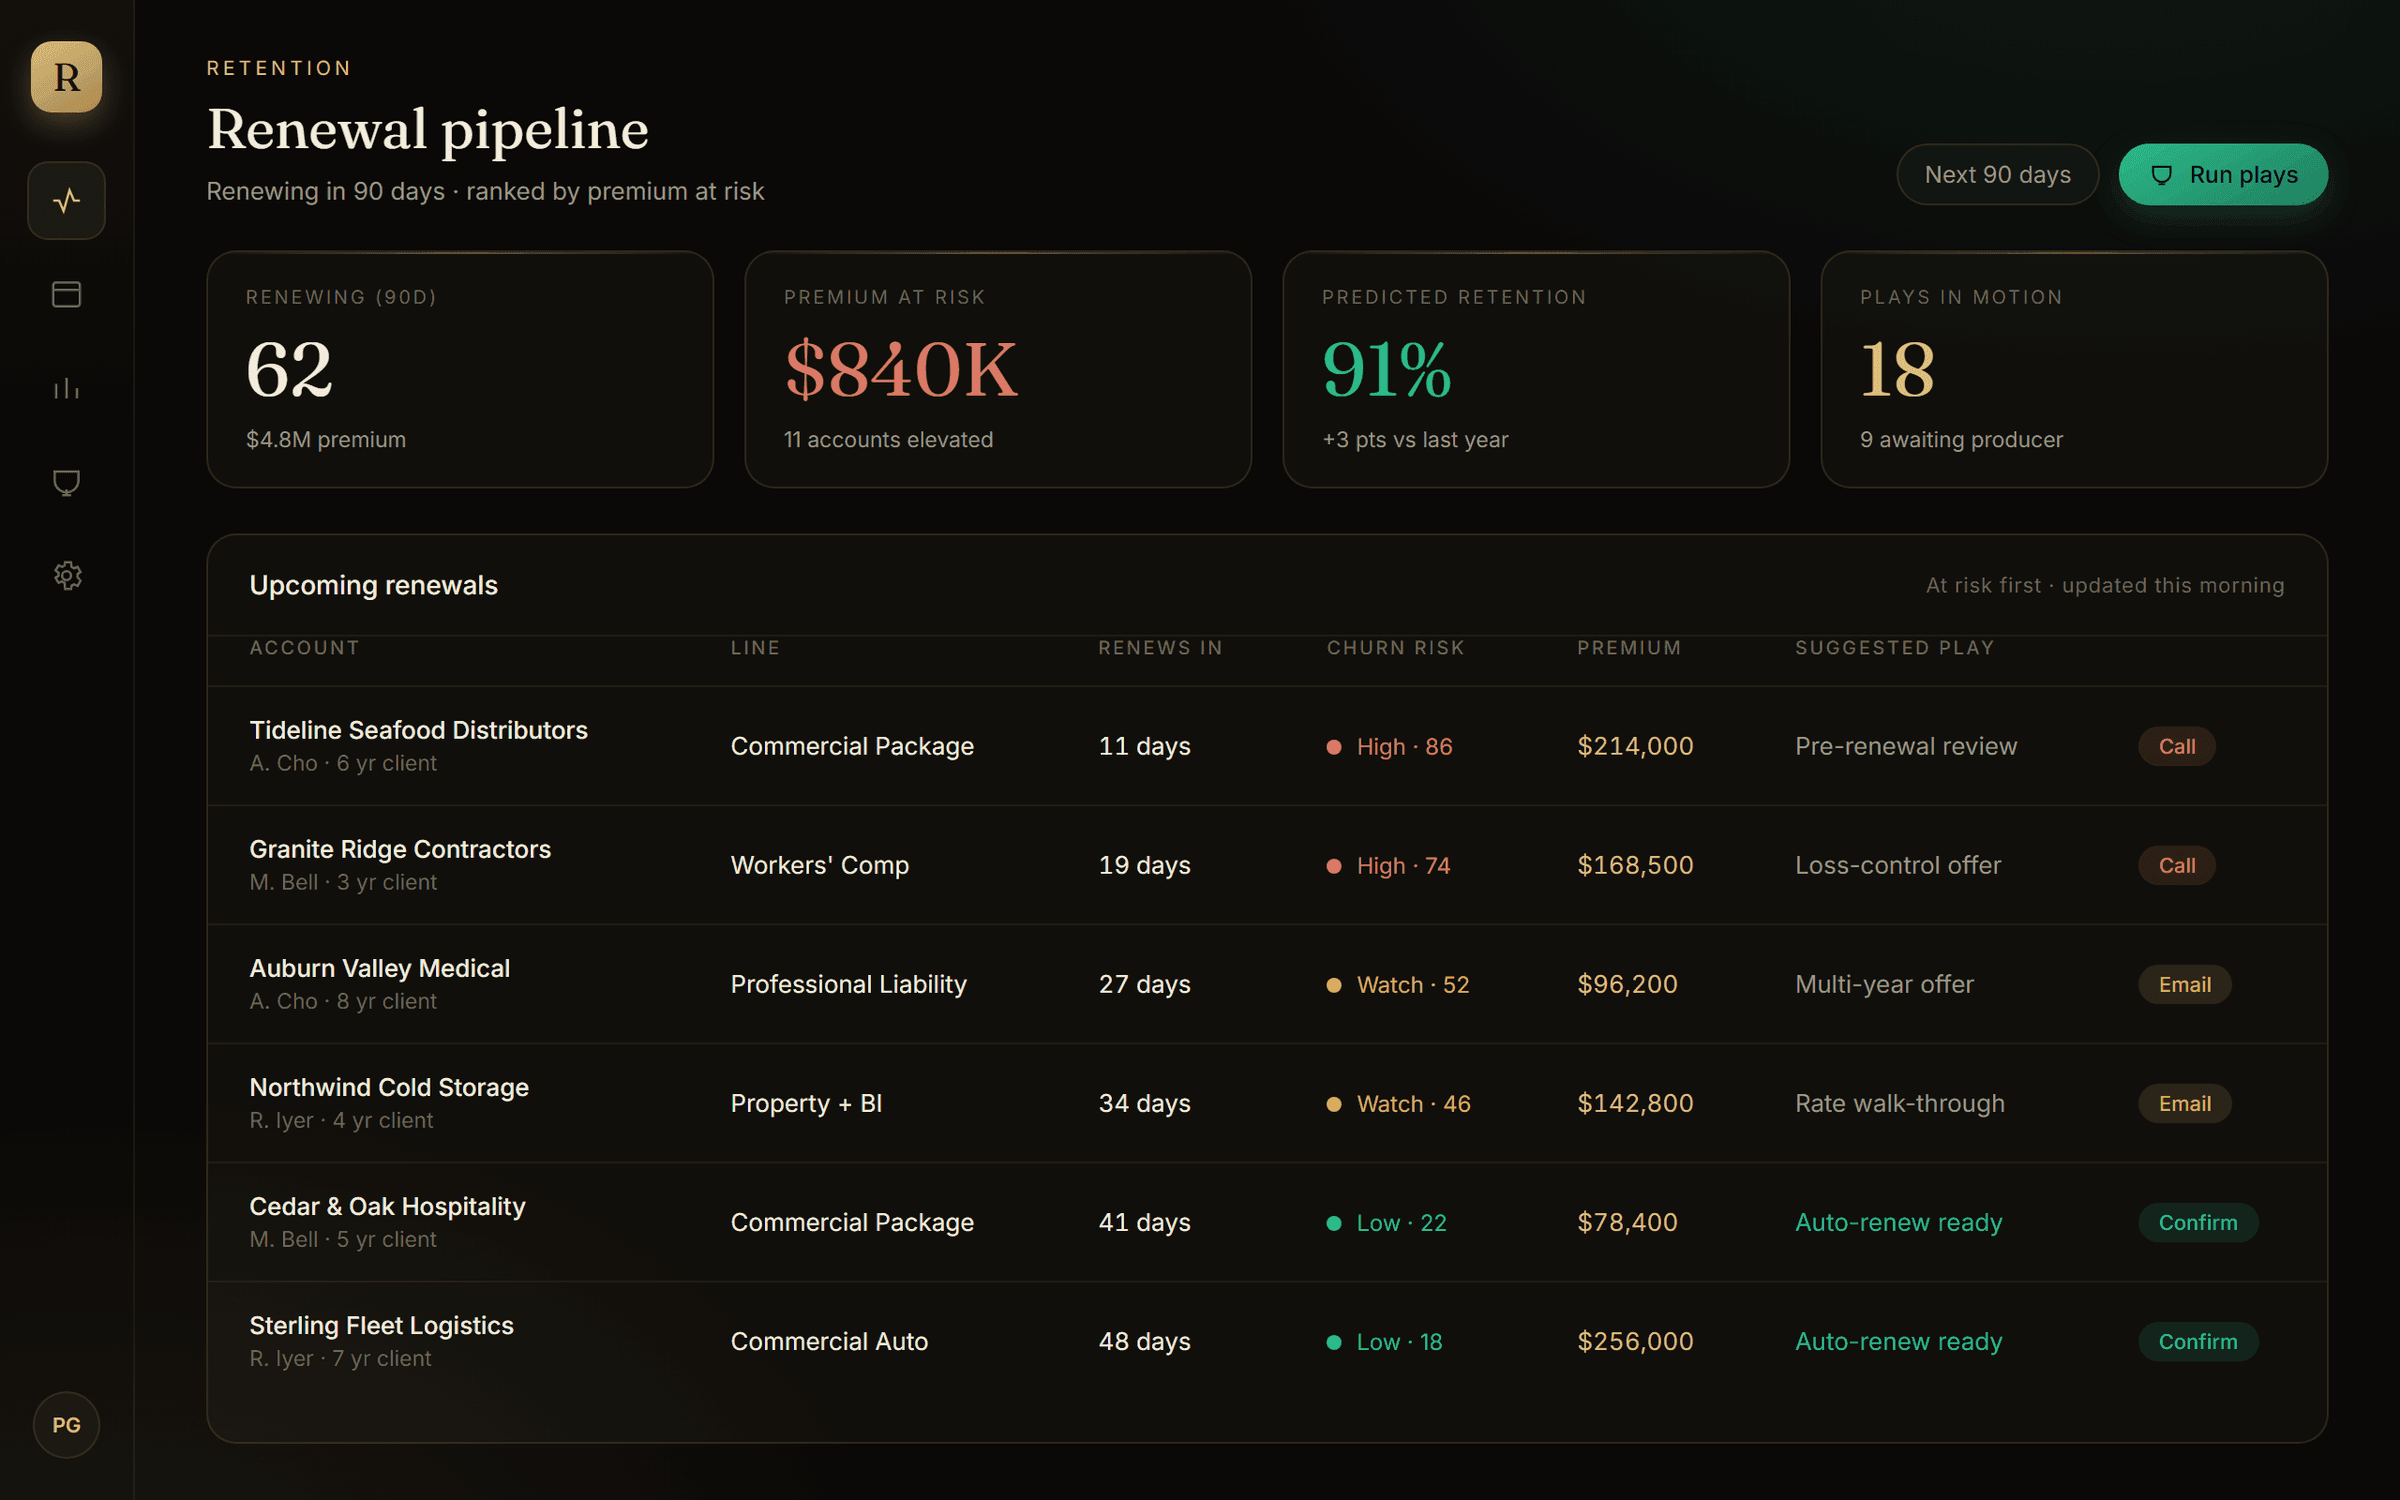Image resolution: width=2400 pixels, height=1500 pixels.
Task: Open the Next 90 days range selector
Action: 1997,175
